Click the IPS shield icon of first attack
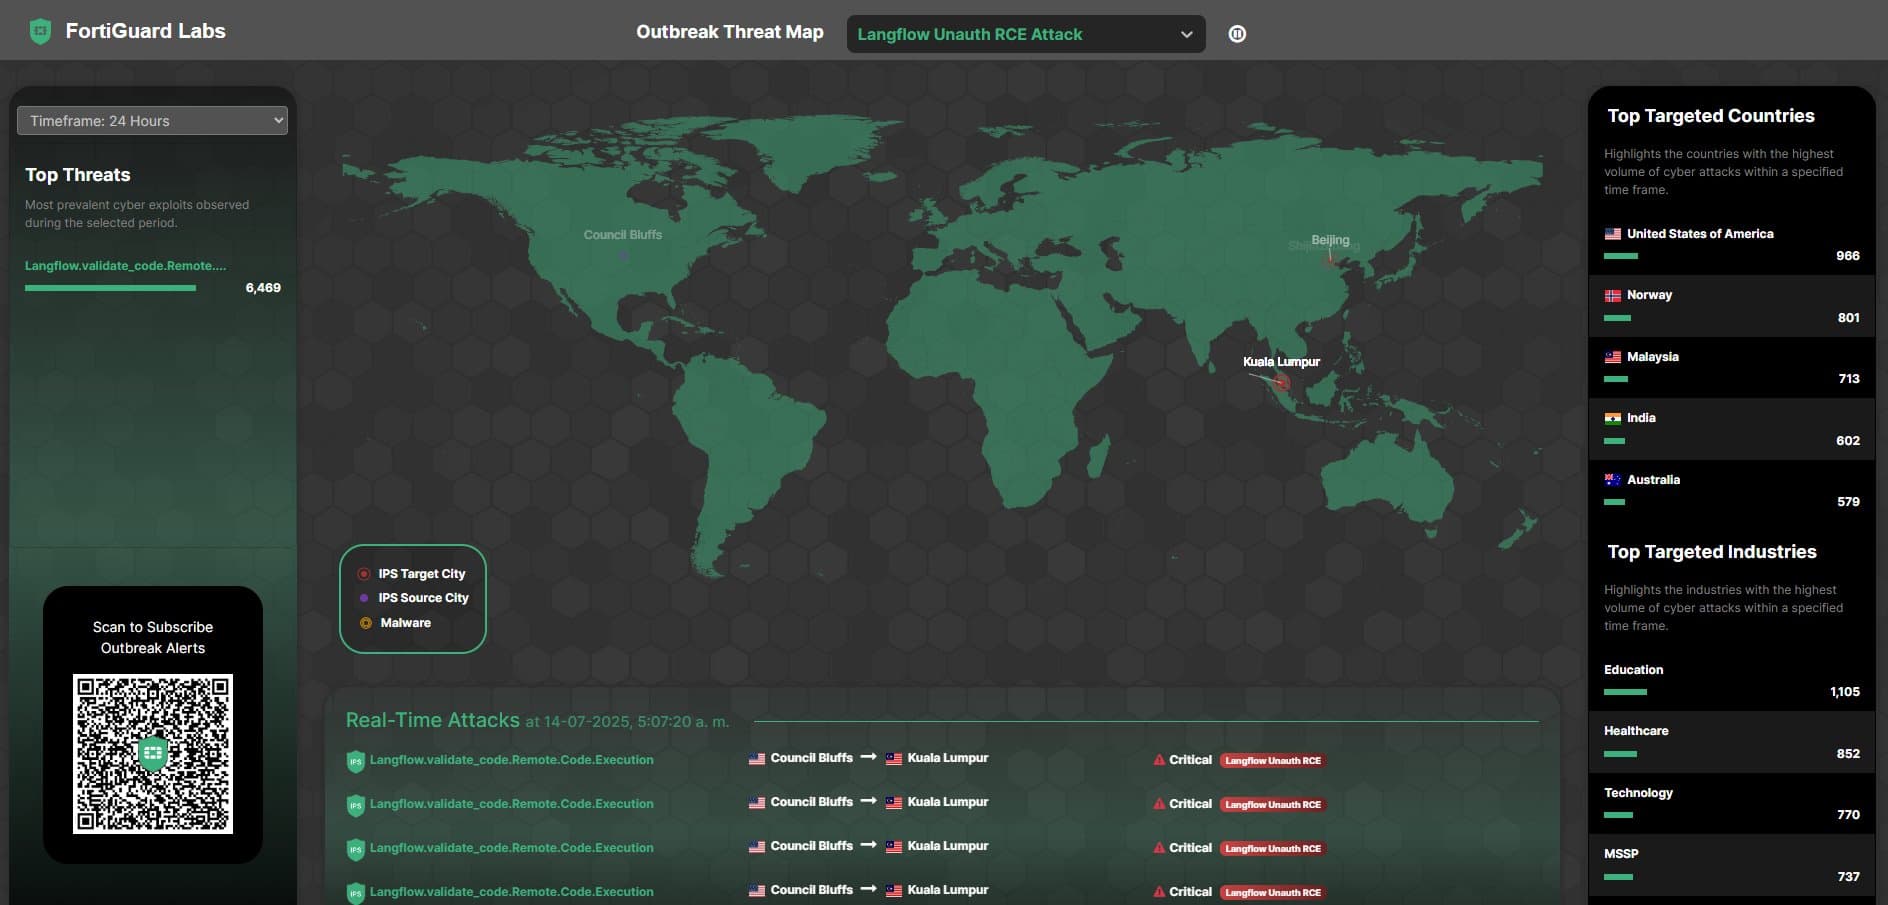Viewport: 1888px width, 905px height. [x=355, y=762]
